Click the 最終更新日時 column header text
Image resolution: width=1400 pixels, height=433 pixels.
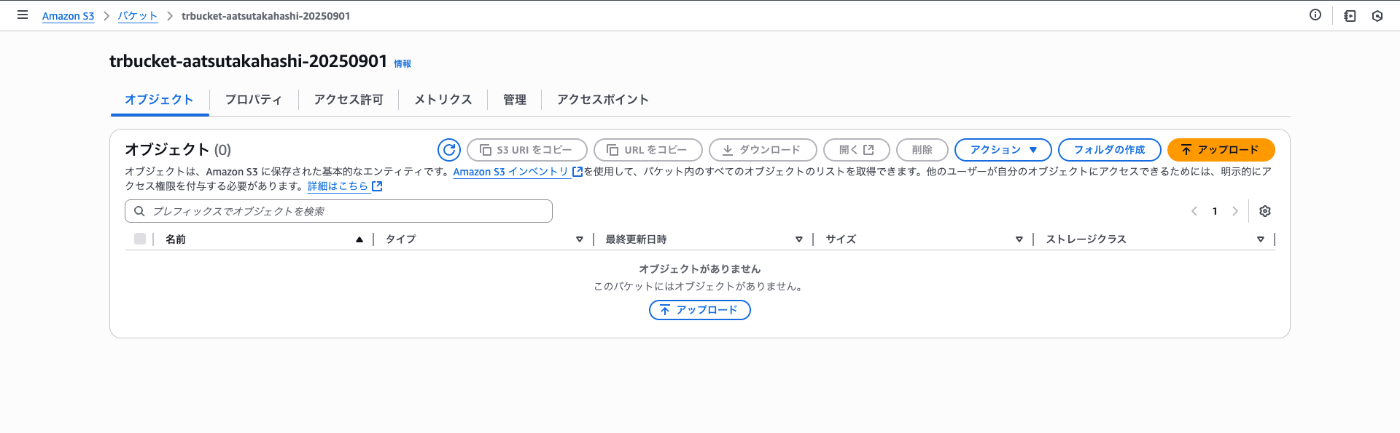pos(636,240)
